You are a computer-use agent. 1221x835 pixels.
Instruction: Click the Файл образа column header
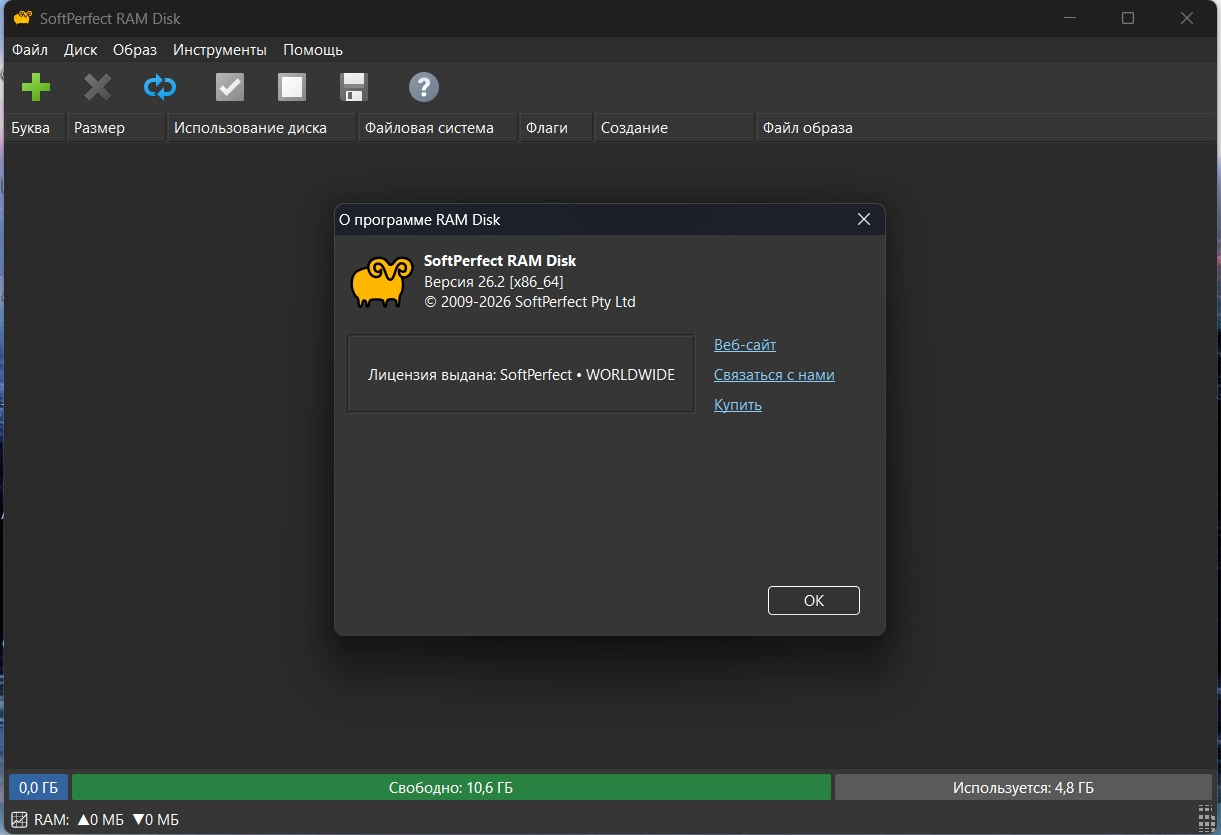tap(985, 127)
